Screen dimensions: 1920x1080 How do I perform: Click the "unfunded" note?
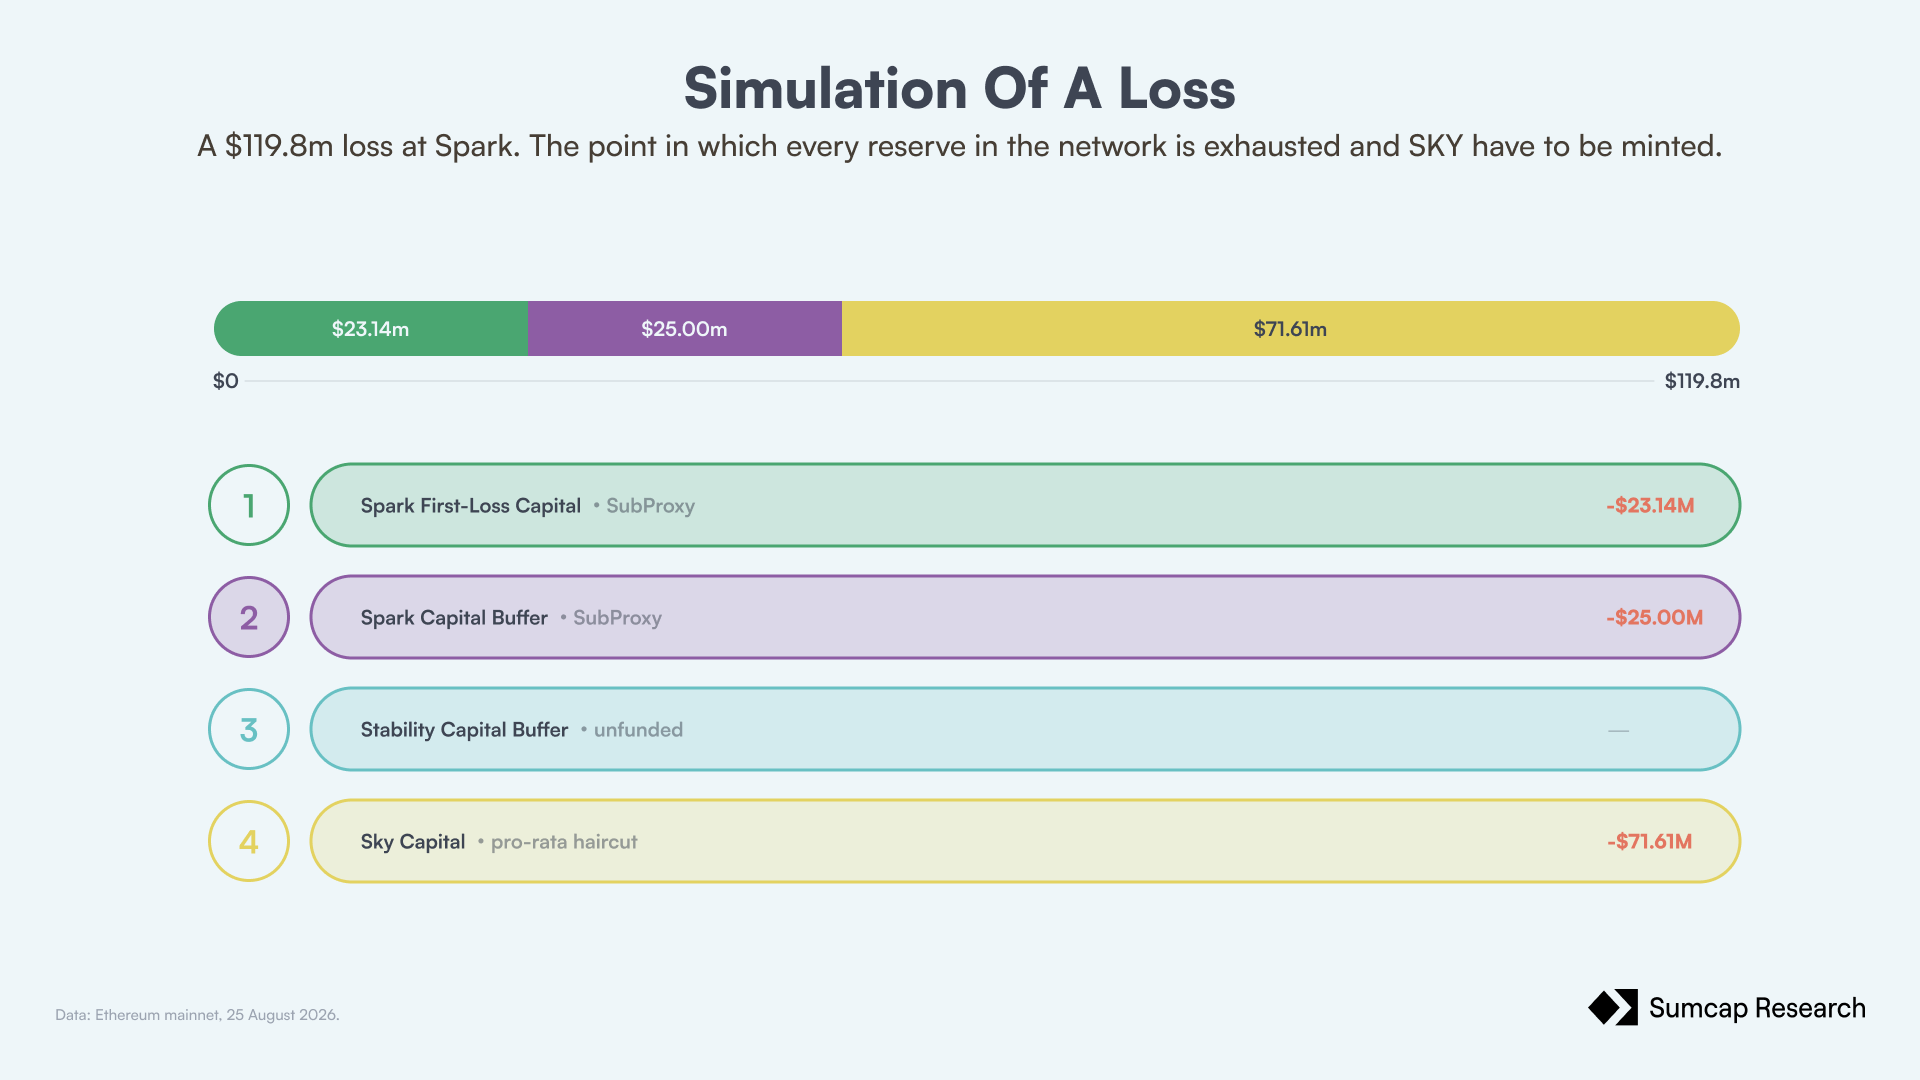coord(638,730)
